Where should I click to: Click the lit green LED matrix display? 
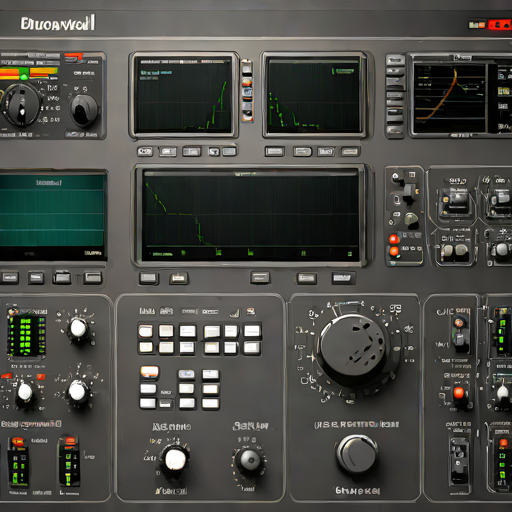point(27,335)
